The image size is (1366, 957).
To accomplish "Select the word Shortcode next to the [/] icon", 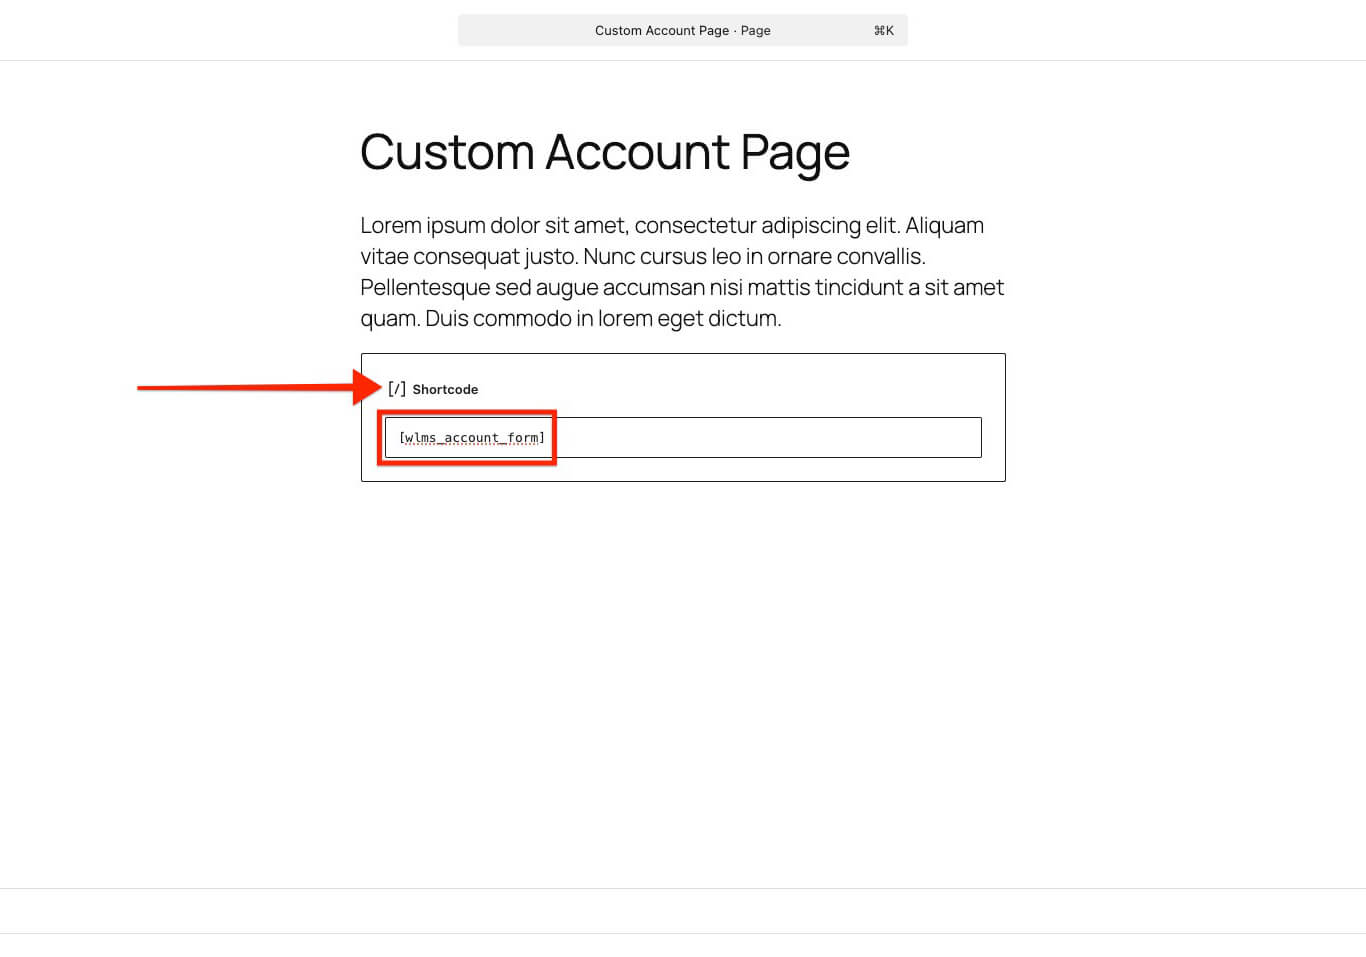I will (446, 389).
